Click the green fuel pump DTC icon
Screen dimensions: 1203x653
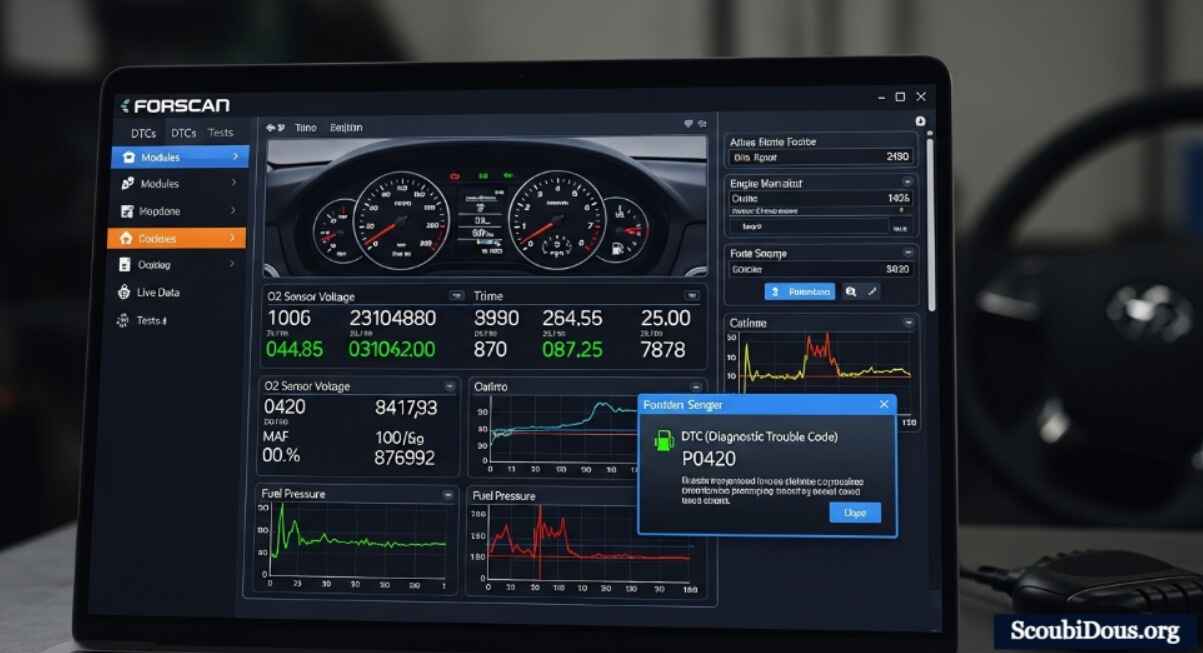(x=663, y=442)
